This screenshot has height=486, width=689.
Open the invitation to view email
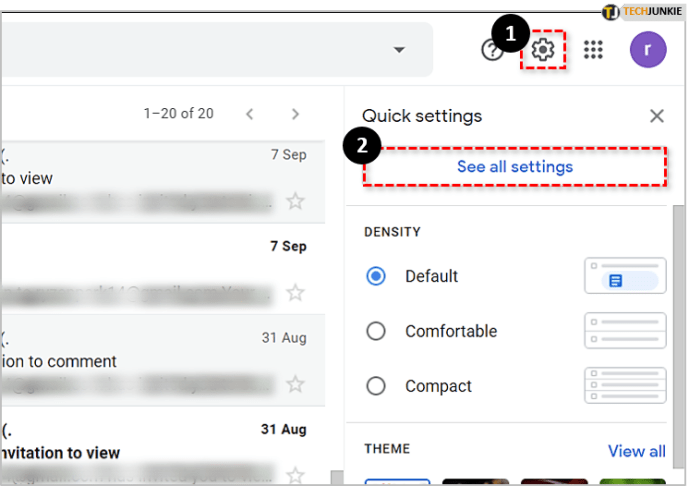163,448
